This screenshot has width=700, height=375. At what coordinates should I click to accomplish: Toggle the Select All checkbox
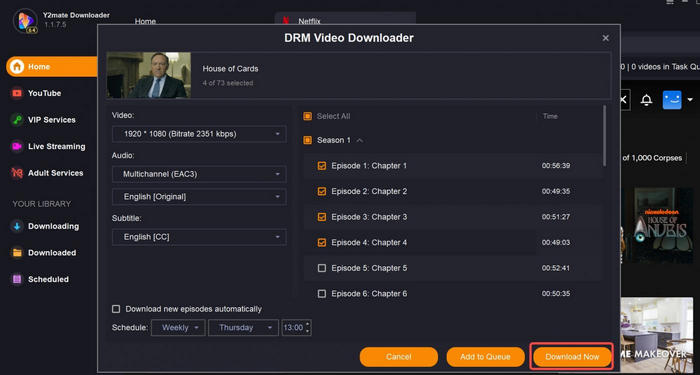307,117
